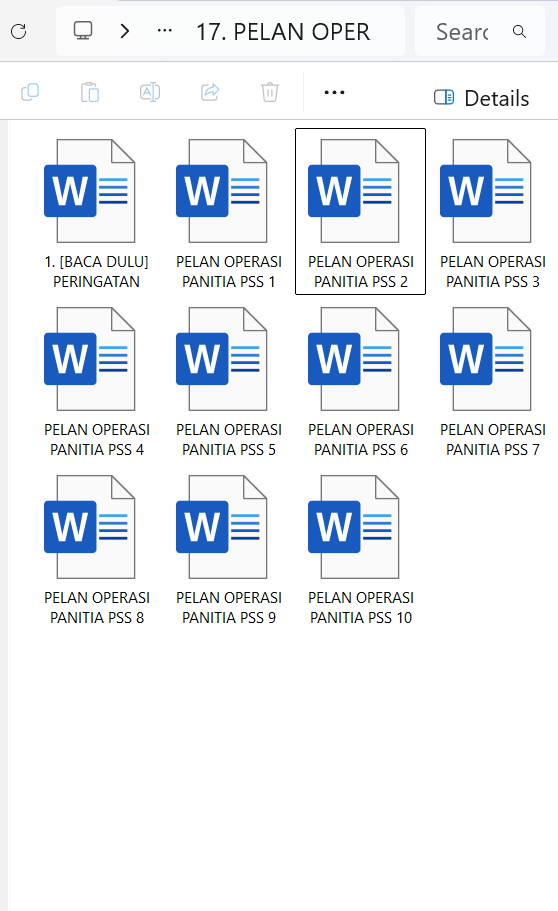Screen dimensions: 558x911
Task: Click the 17. PELAN OPER breadcrumb folder
Action: [x=283, y=32]
